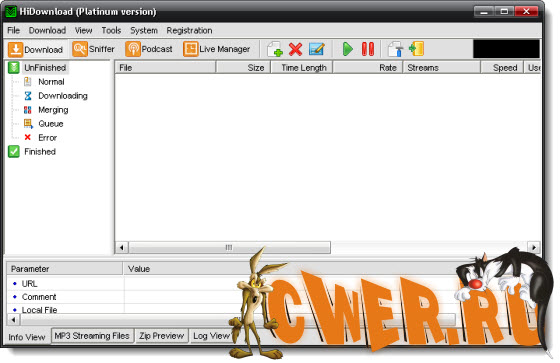560x363 pixels.
Task: Click the yellow import list icon
Action: click(x=416, y=49)
